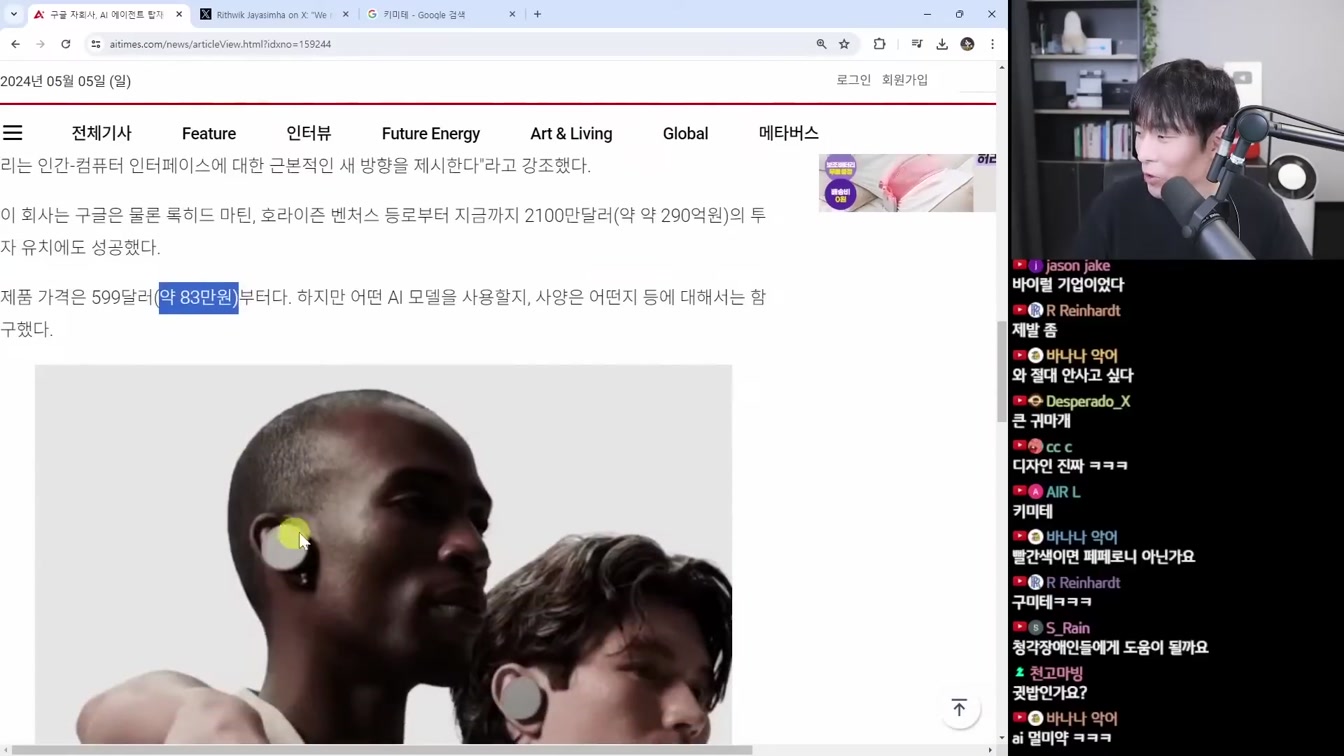Open the Global menu
This screenshot has width=1344, height=756.
coord(685,133)
